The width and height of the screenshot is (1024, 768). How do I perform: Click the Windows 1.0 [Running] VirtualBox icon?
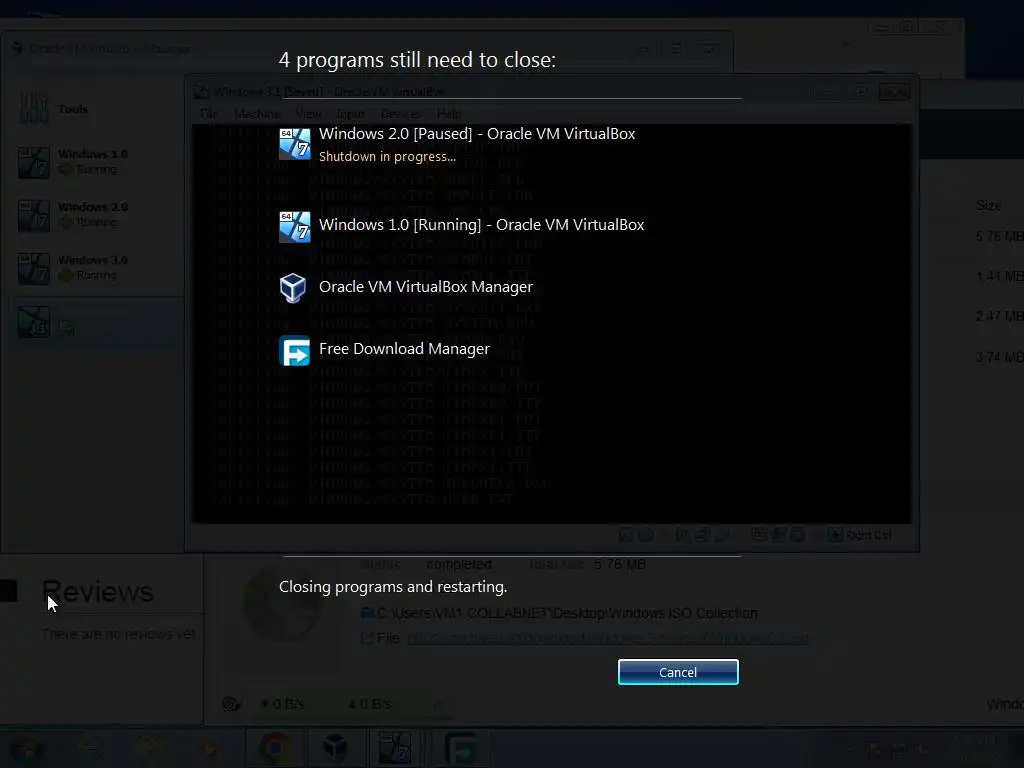pos(295,227)
